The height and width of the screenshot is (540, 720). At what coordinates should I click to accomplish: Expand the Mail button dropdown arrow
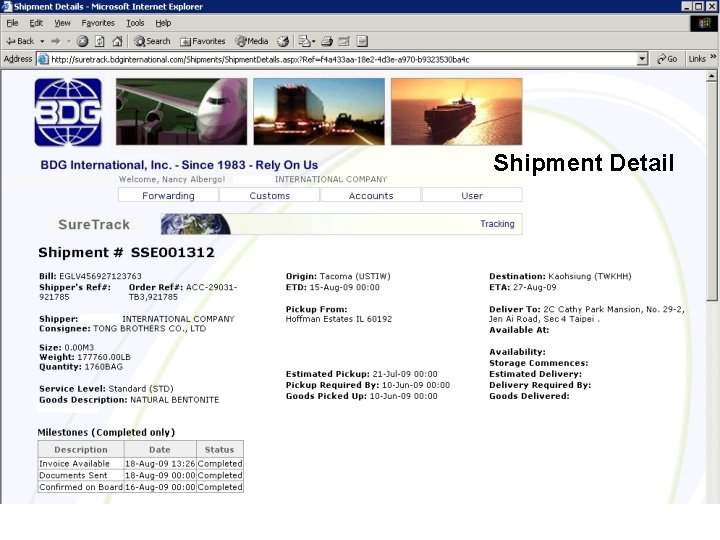[314, 41]
